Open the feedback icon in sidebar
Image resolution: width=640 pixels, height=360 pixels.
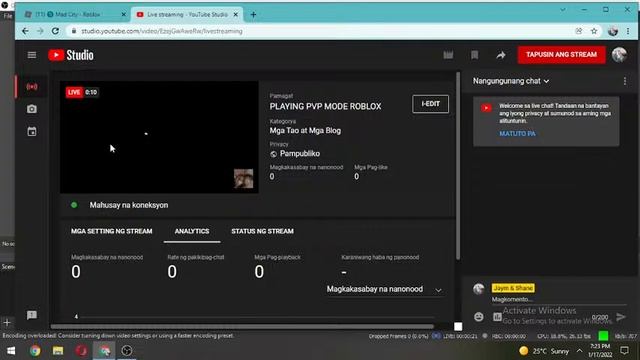32,315
